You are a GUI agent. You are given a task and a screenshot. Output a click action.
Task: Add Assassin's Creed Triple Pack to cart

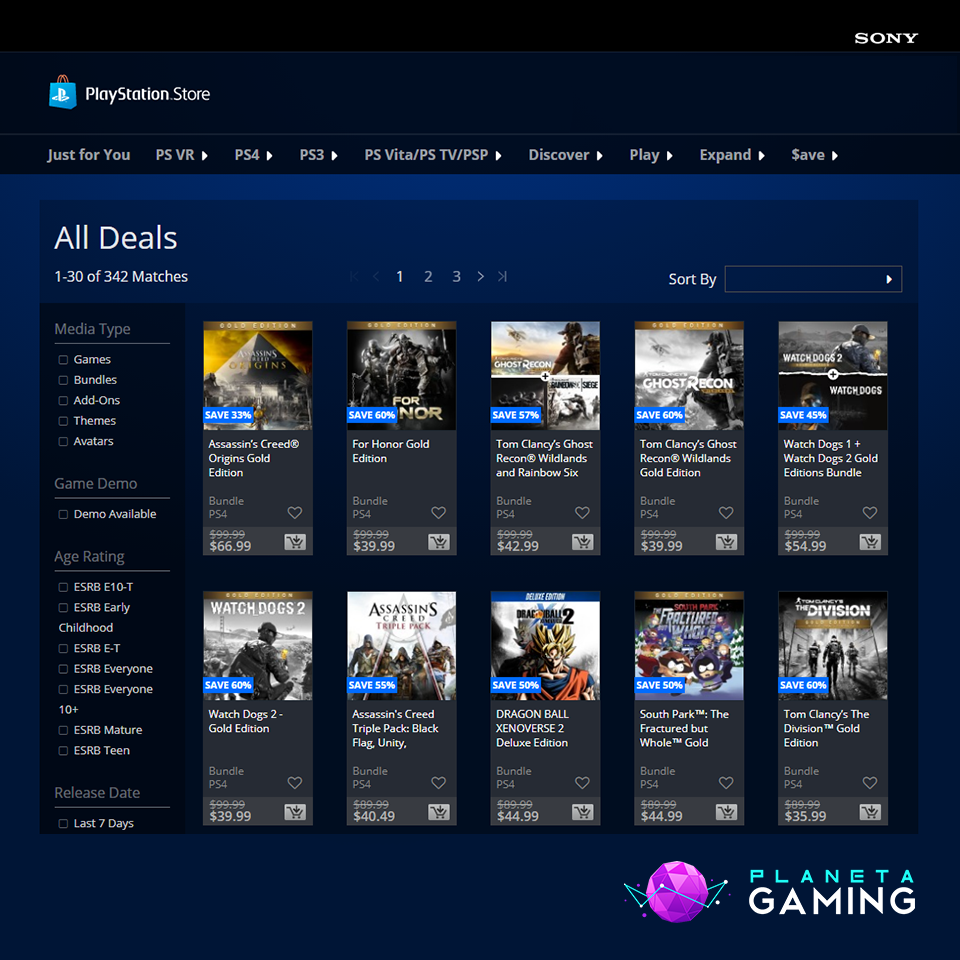click(439, 812)
